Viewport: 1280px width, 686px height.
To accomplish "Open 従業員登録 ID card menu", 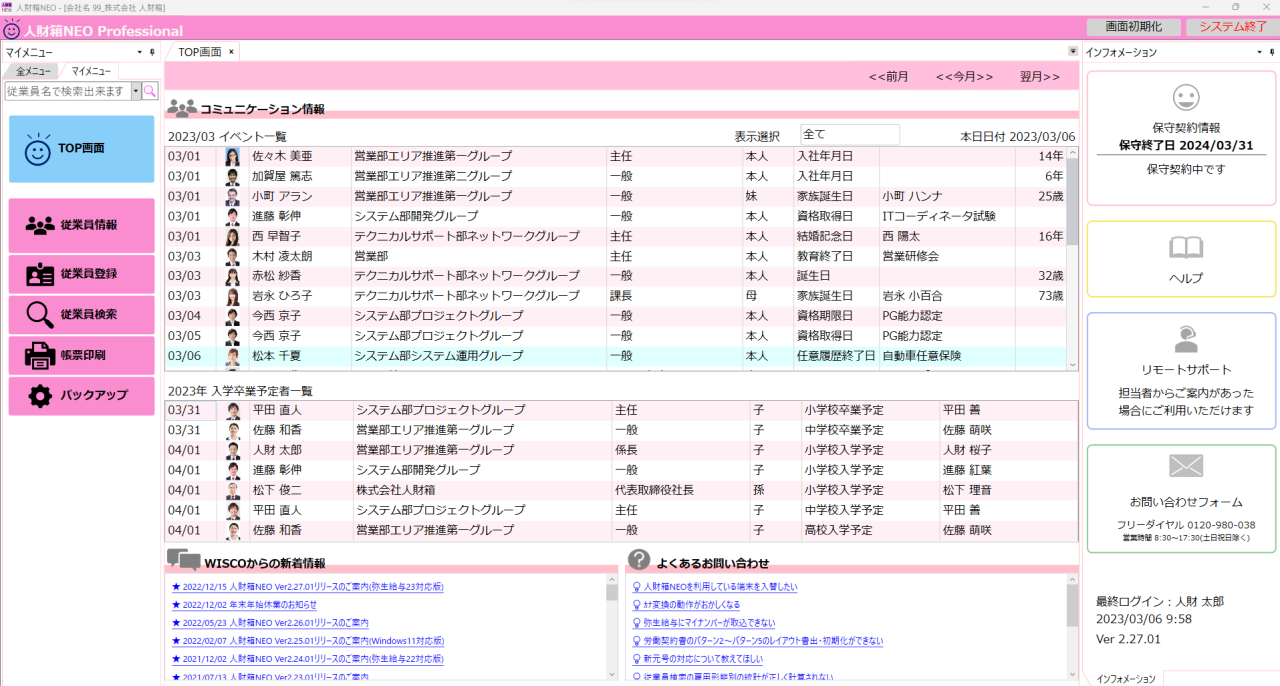I will pos(81,274).
